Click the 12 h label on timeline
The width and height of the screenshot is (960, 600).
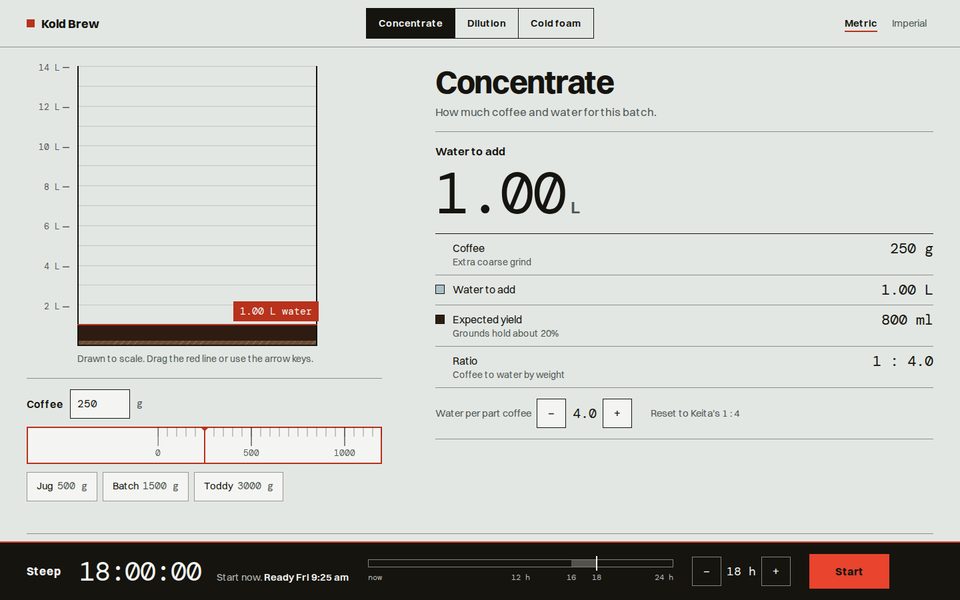click(520, 577)
